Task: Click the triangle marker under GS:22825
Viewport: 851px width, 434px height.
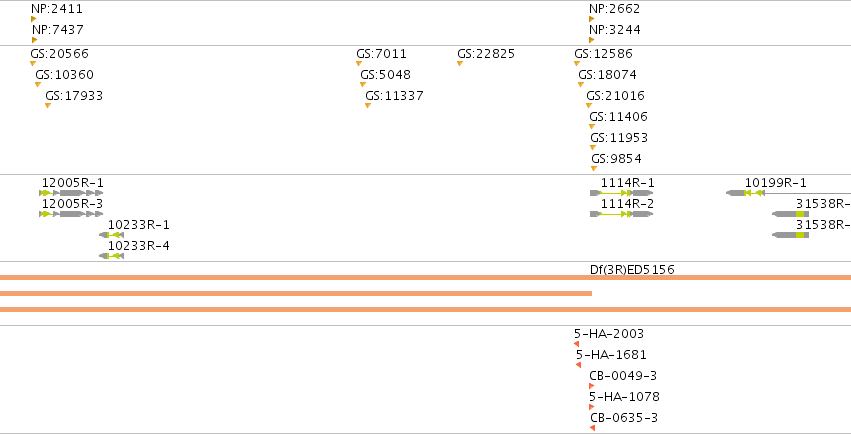Action: coord(460,63)
